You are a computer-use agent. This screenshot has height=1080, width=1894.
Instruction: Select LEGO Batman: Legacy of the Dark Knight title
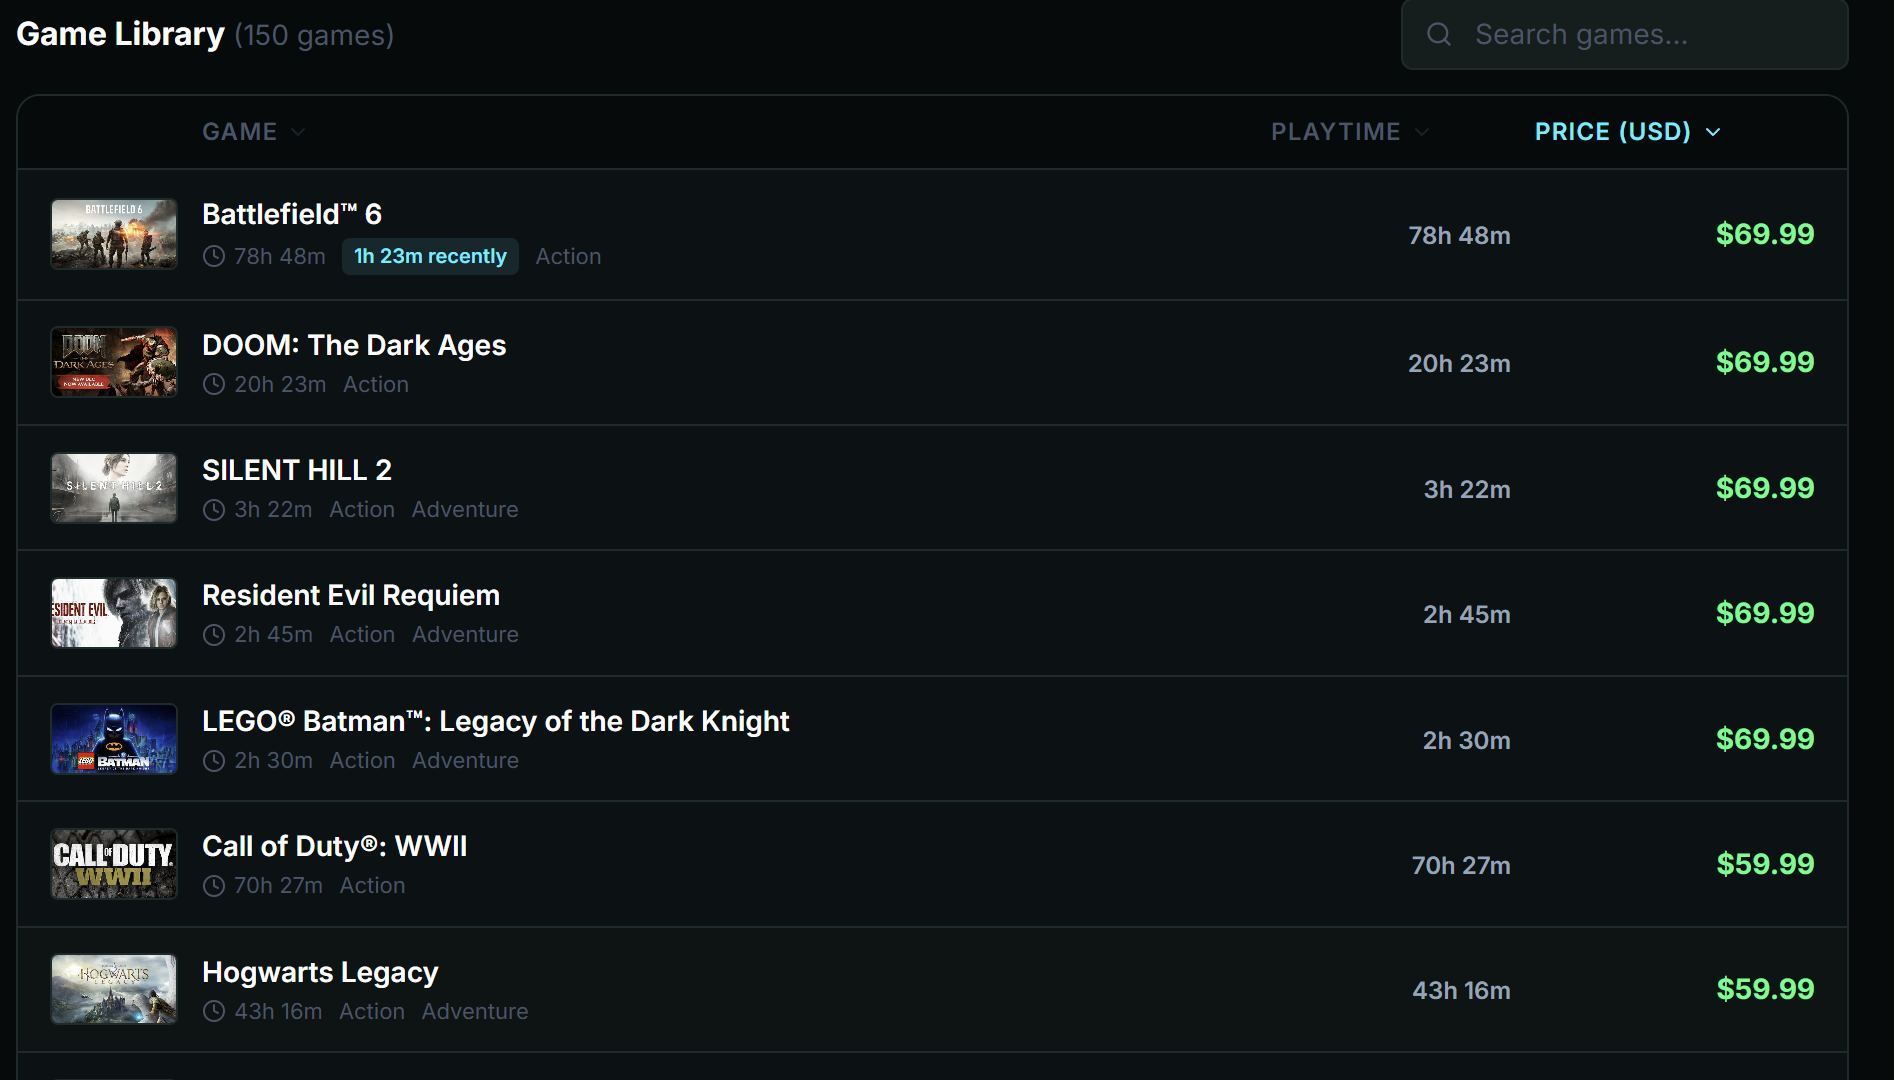pyautogui.click(x=496, y=721)
